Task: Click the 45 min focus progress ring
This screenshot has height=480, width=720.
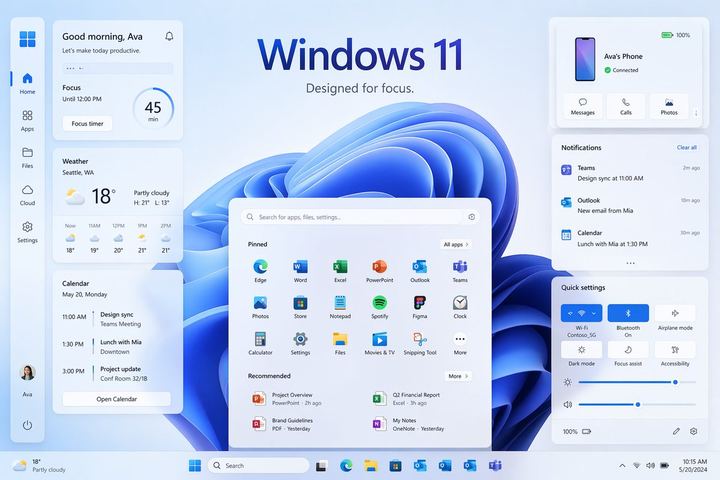Action: click(153, 109)
